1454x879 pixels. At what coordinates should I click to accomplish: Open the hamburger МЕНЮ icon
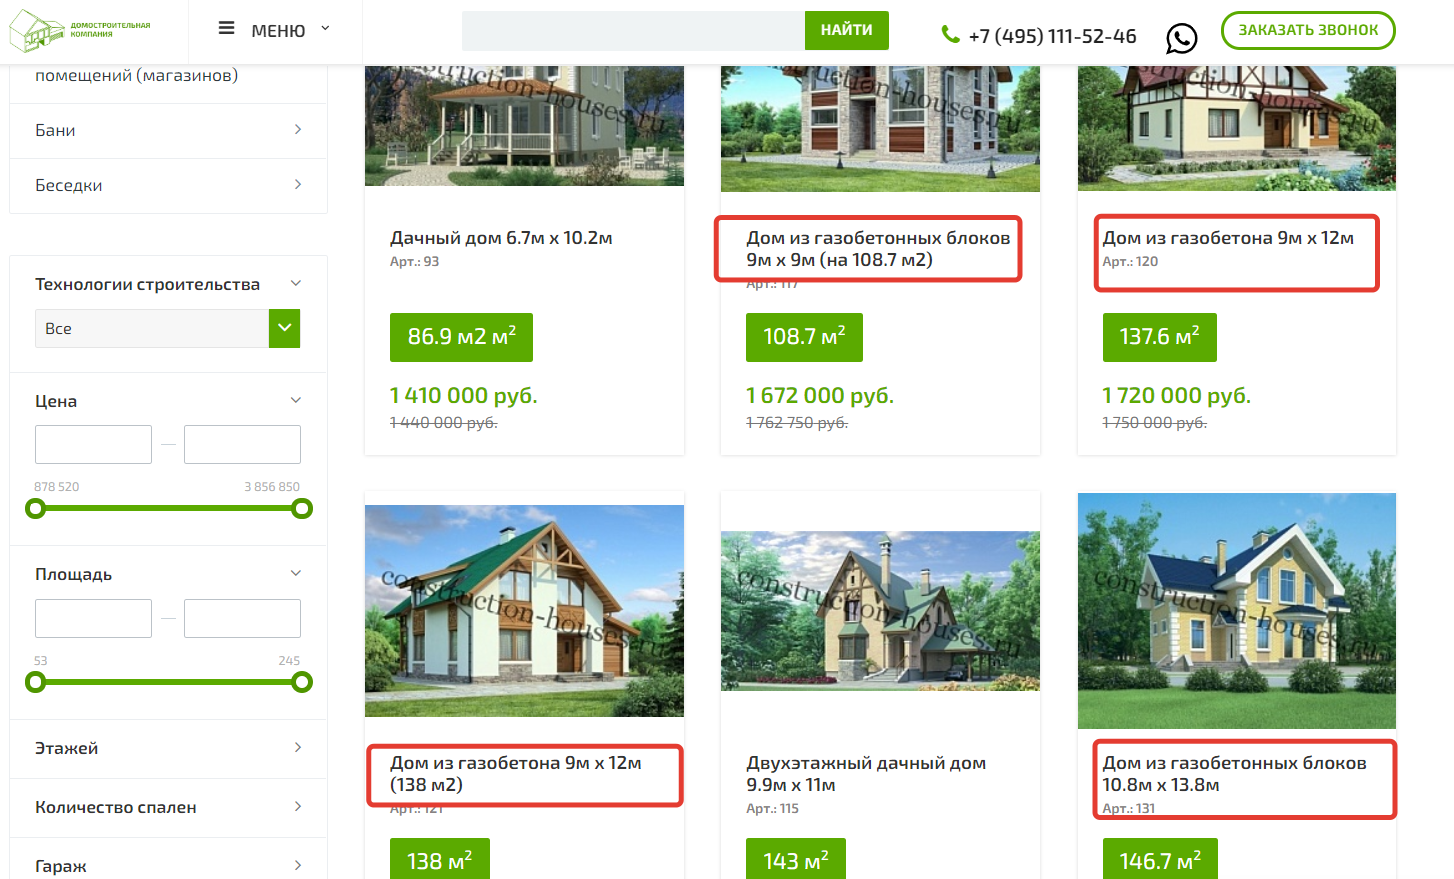point(227,29)
